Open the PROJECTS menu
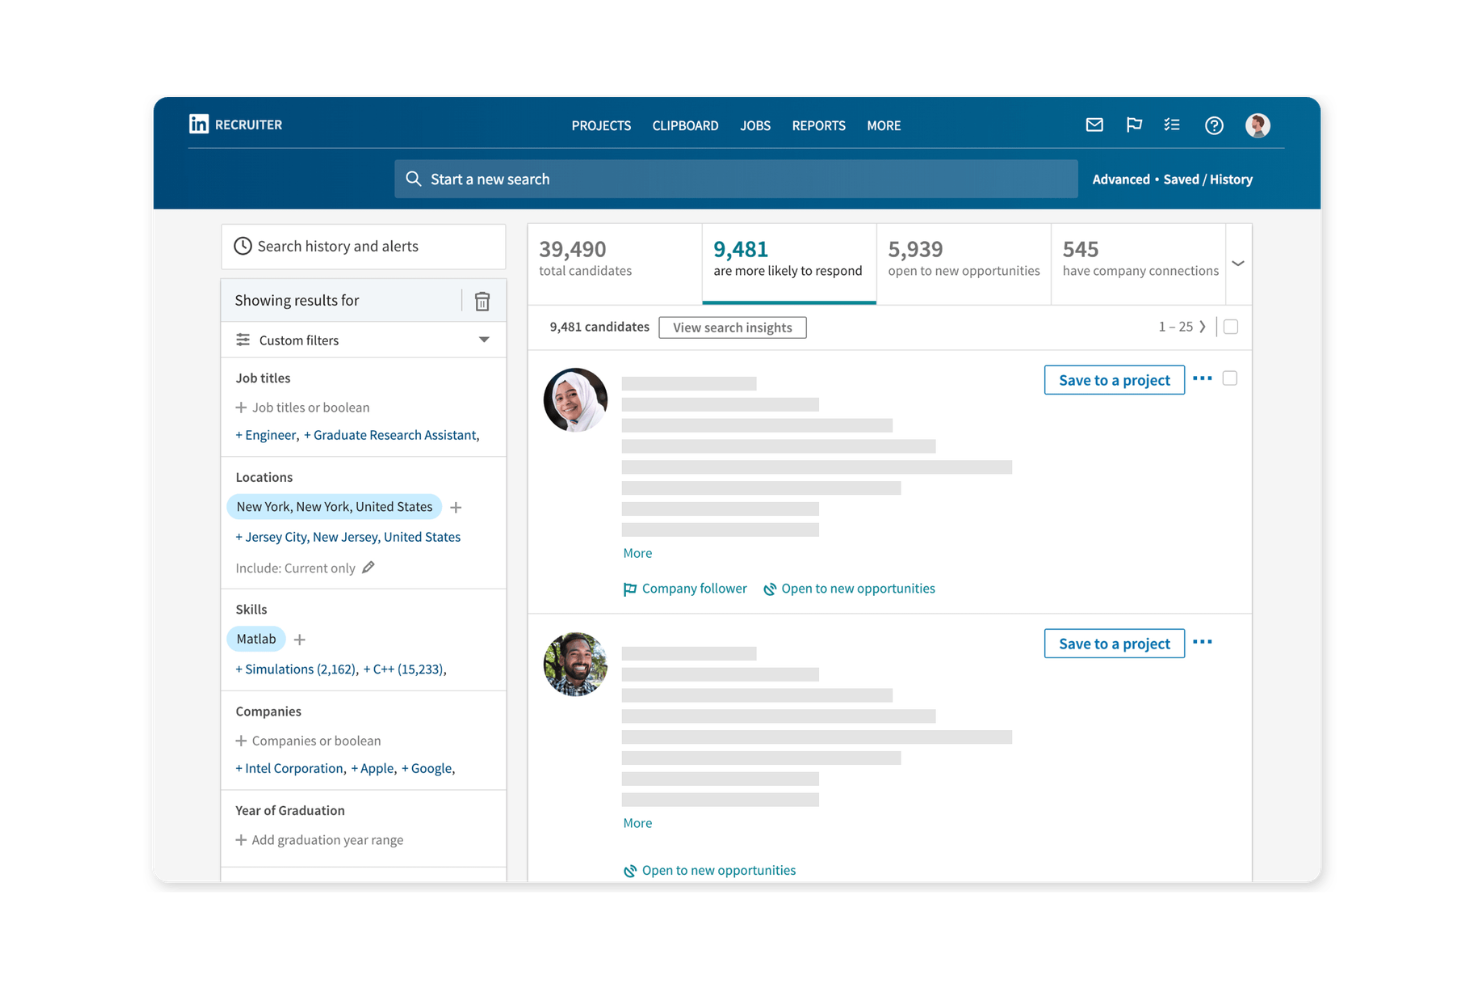 point(601,125)
